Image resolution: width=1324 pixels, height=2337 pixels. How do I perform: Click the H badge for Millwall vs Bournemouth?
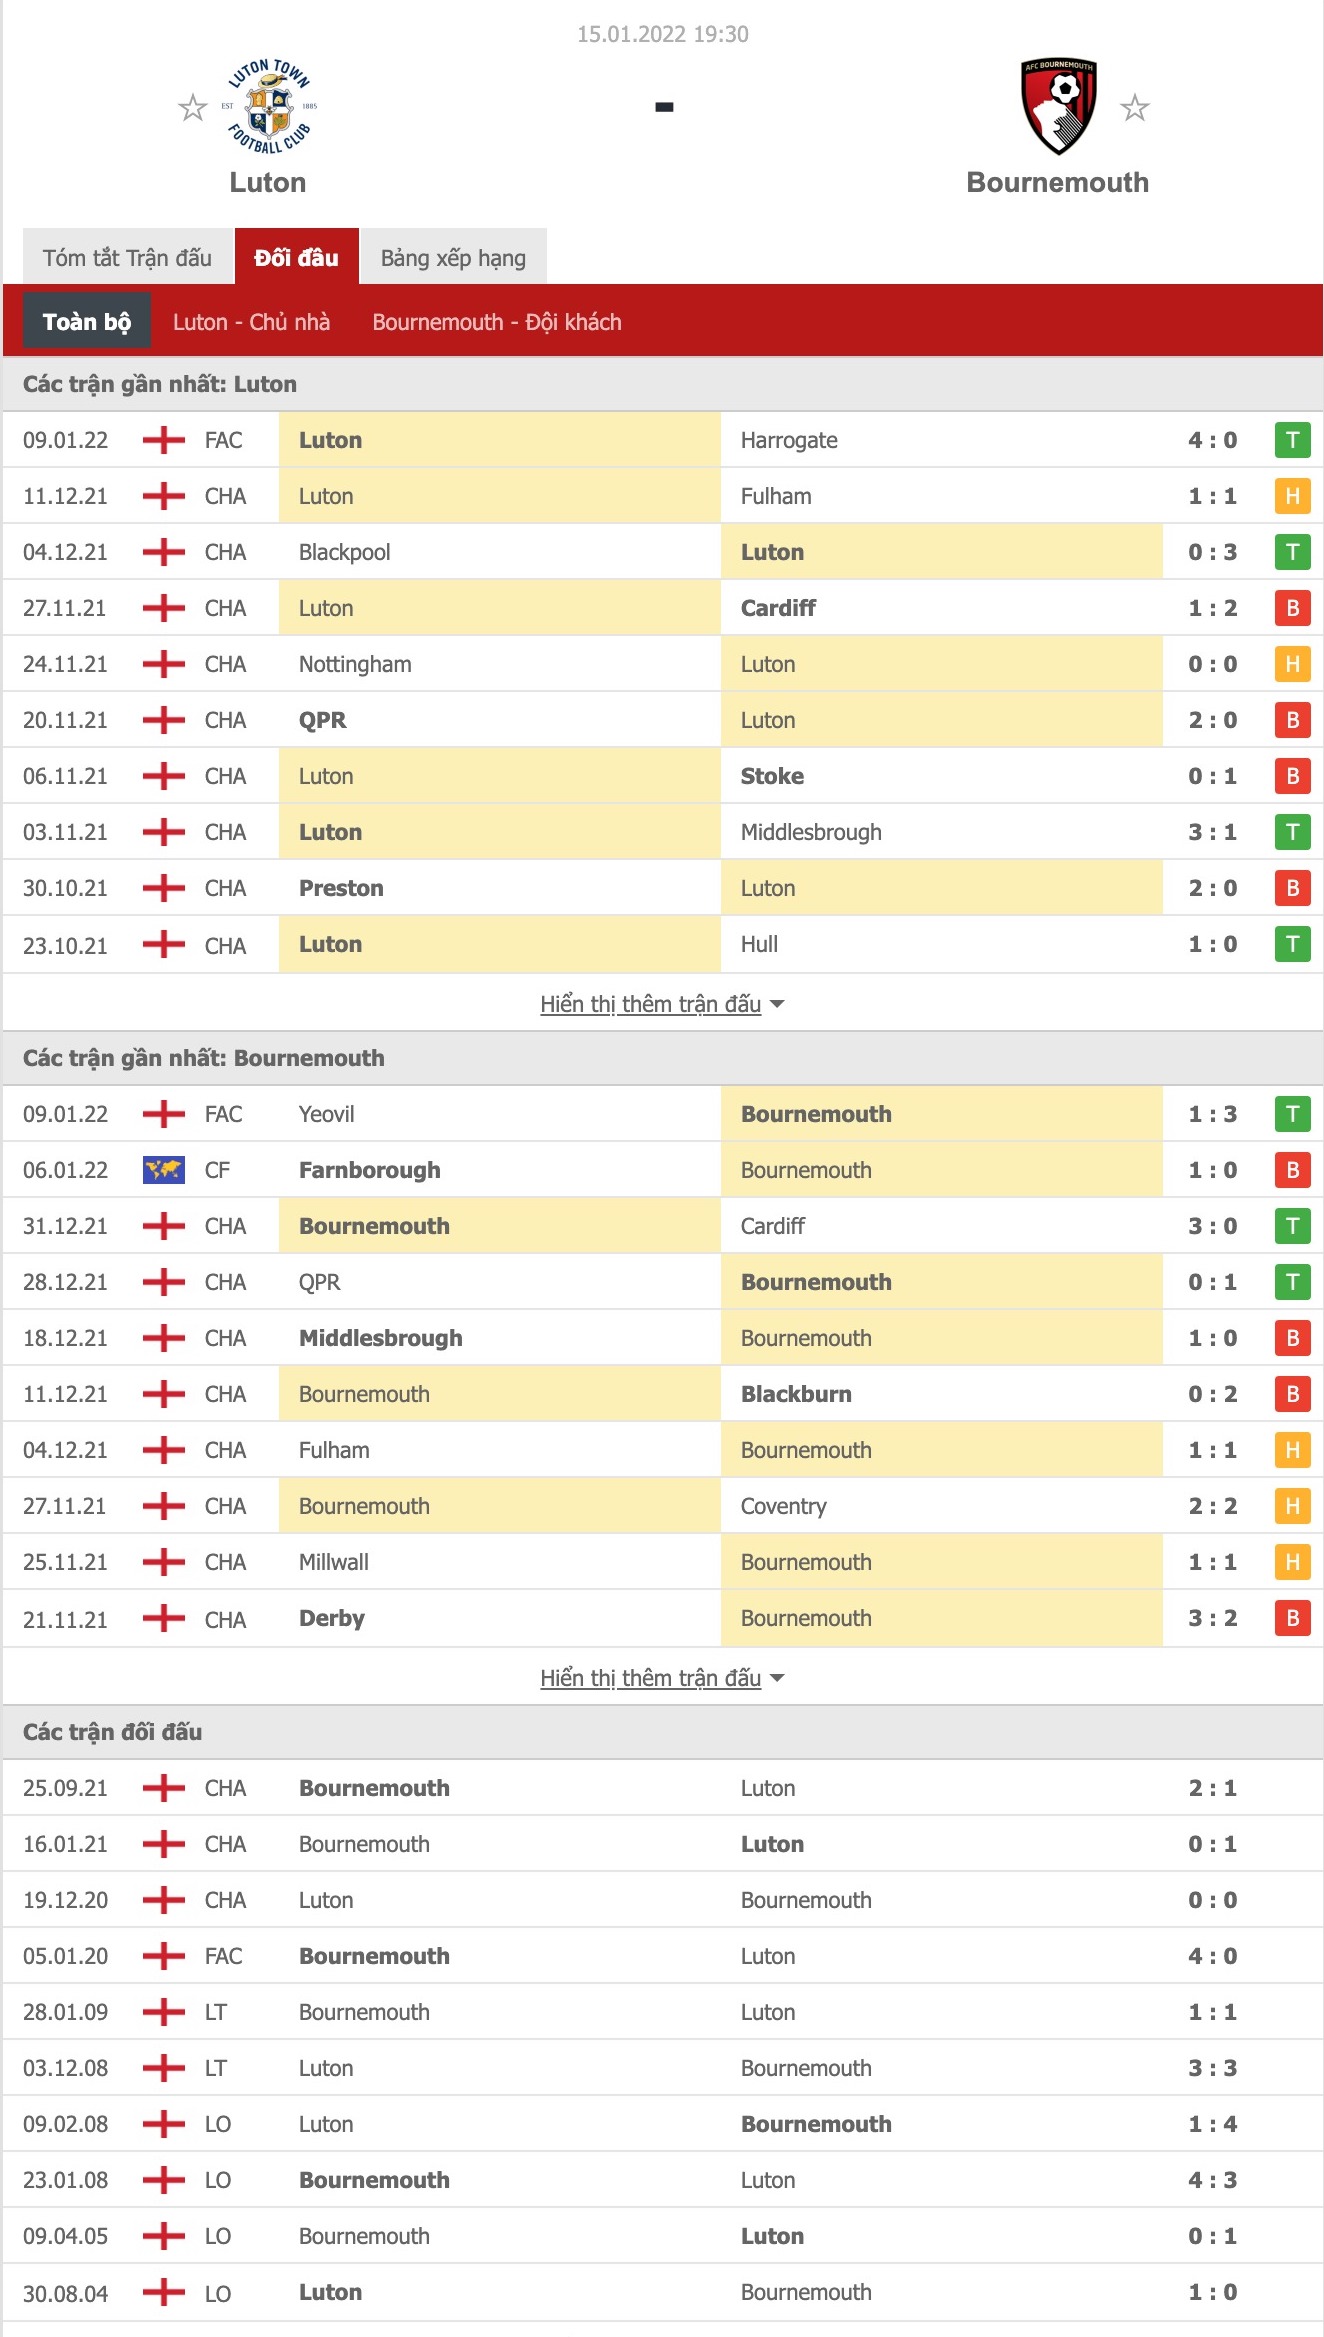tap(1292, 1562)
